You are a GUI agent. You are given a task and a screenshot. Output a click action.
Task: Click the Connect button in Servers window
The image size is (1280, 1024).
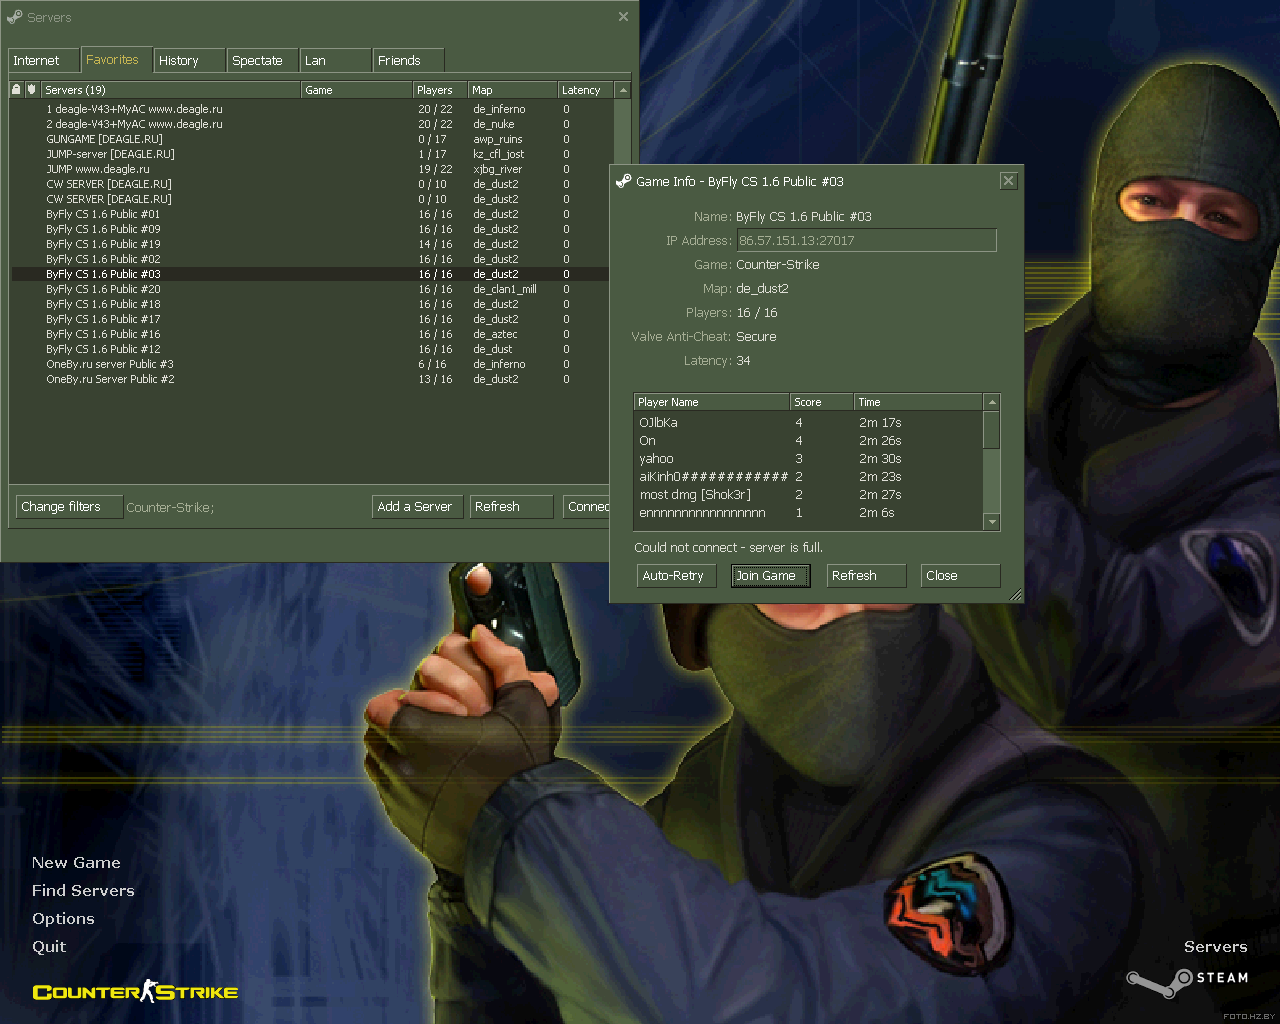pos(587,507)
